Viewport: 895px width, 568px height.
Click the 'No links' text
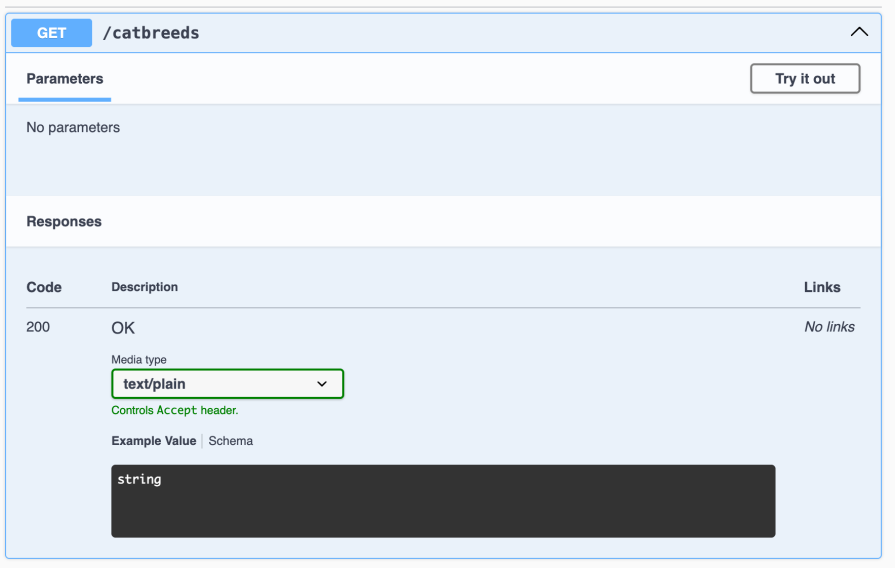click(x=829, y=327)
